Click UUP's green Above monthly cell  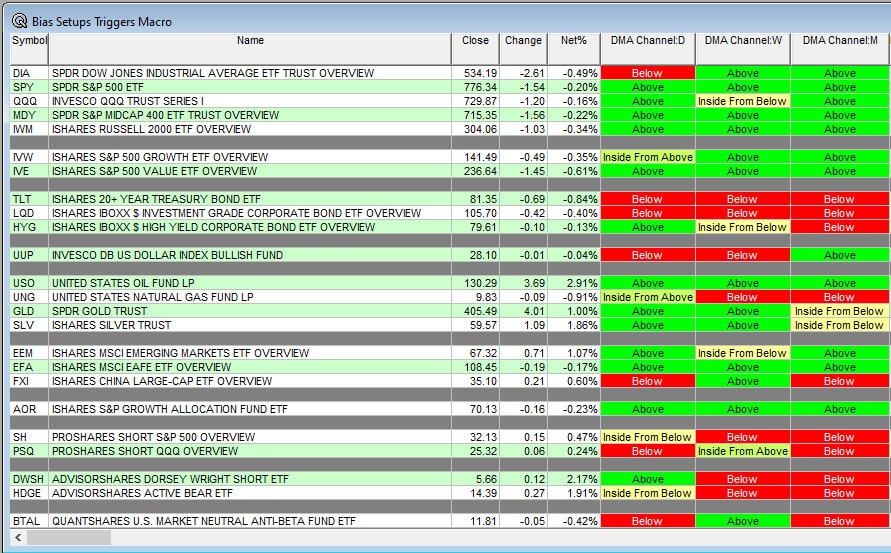(x=840, y=255)
